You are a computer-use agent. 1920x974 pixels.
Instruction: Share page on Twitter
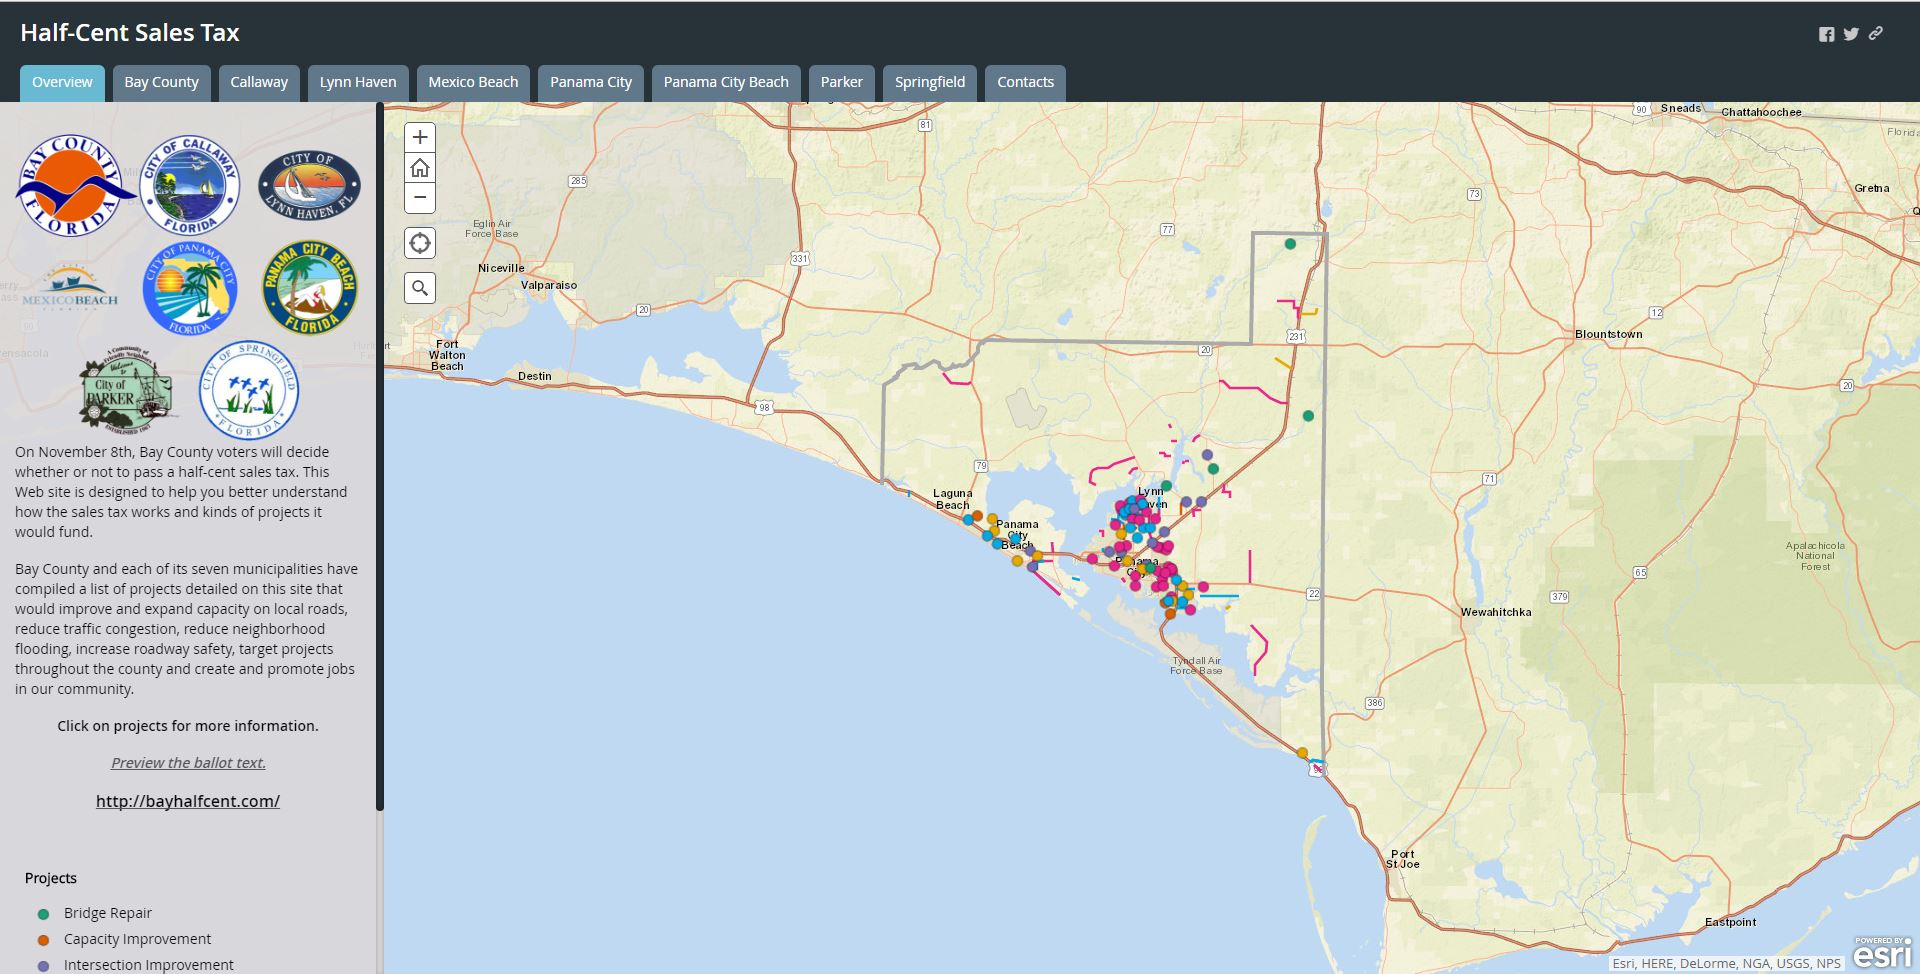[x=1851, y=34]
